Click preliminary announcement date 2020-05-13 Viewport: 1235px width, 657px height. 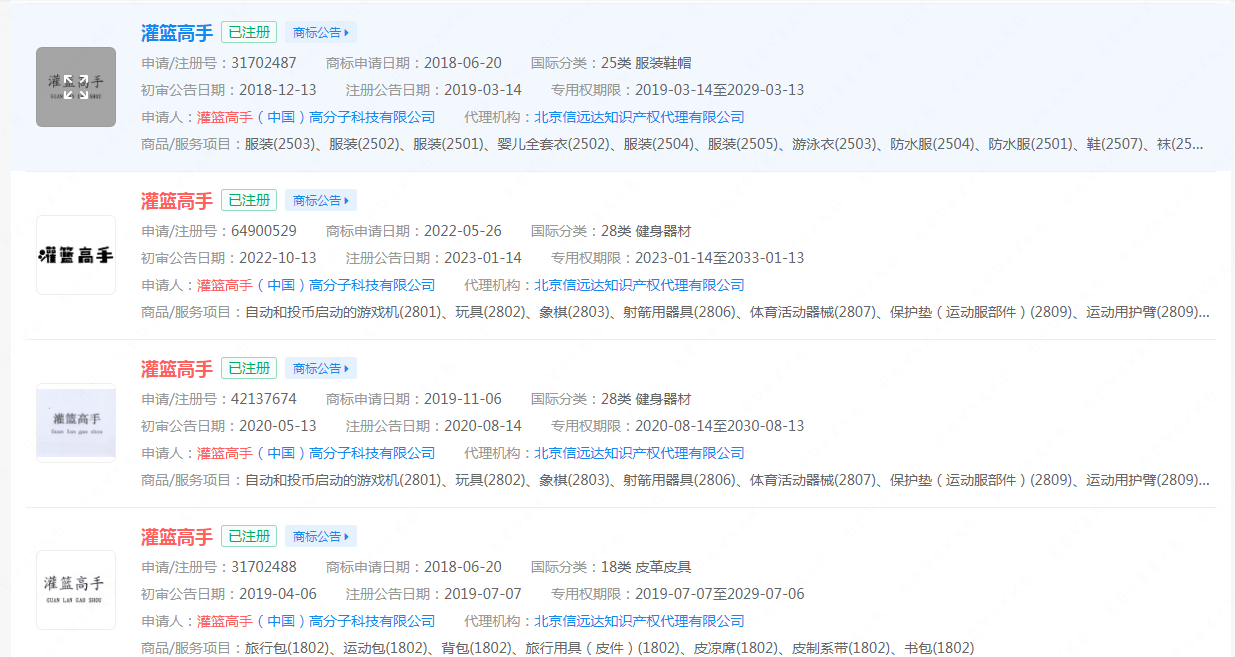tap(278, 425)
